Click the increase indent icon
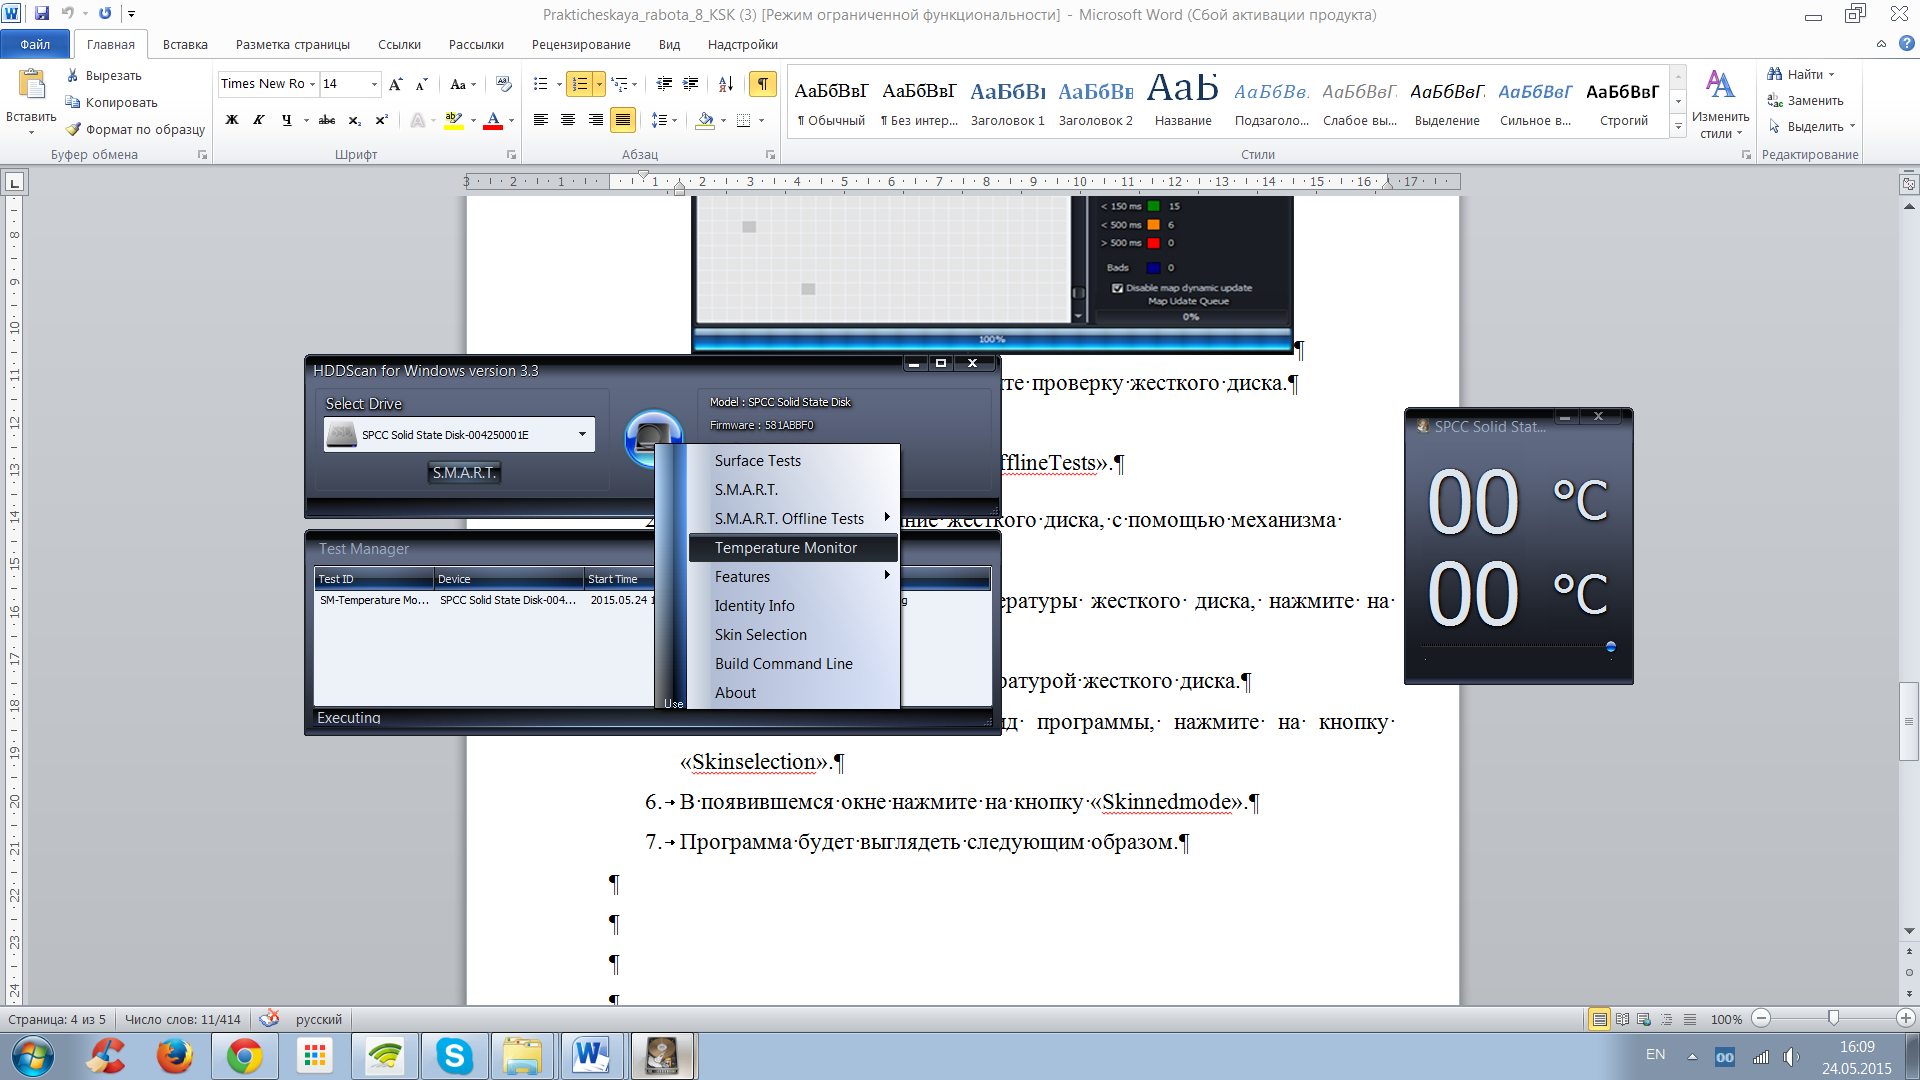The image size is (1920, 1080). (690, 84)
